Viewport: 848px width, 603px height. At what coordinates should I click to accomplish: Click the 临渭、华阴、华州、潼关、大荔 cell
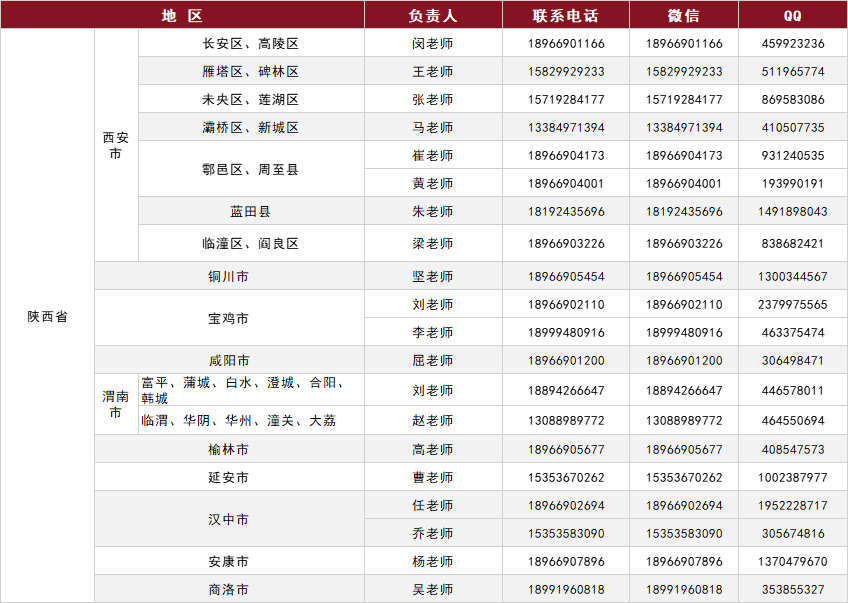pos(239,421)
